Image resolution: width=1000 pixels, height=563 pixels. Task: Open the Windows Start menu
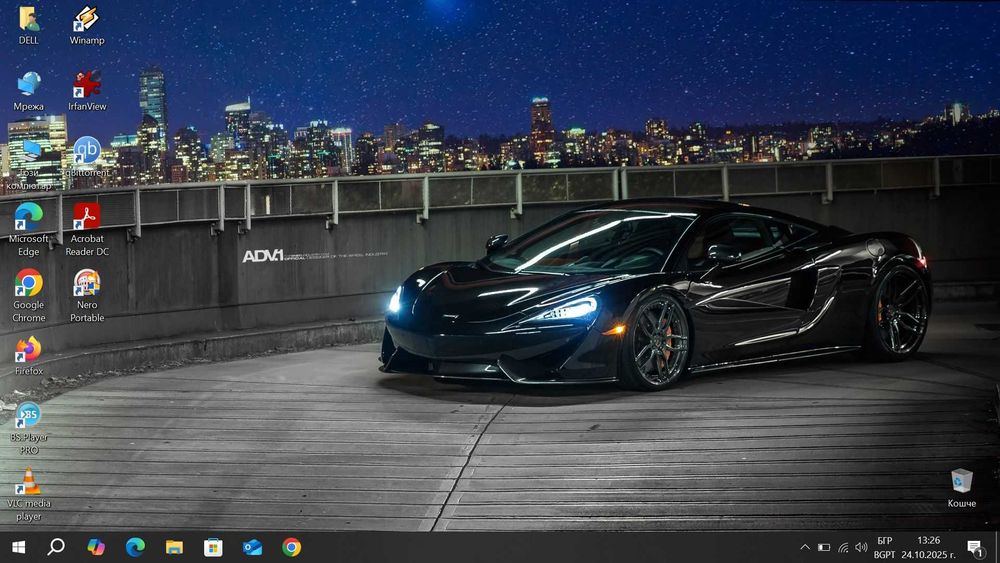coord(18,547)
